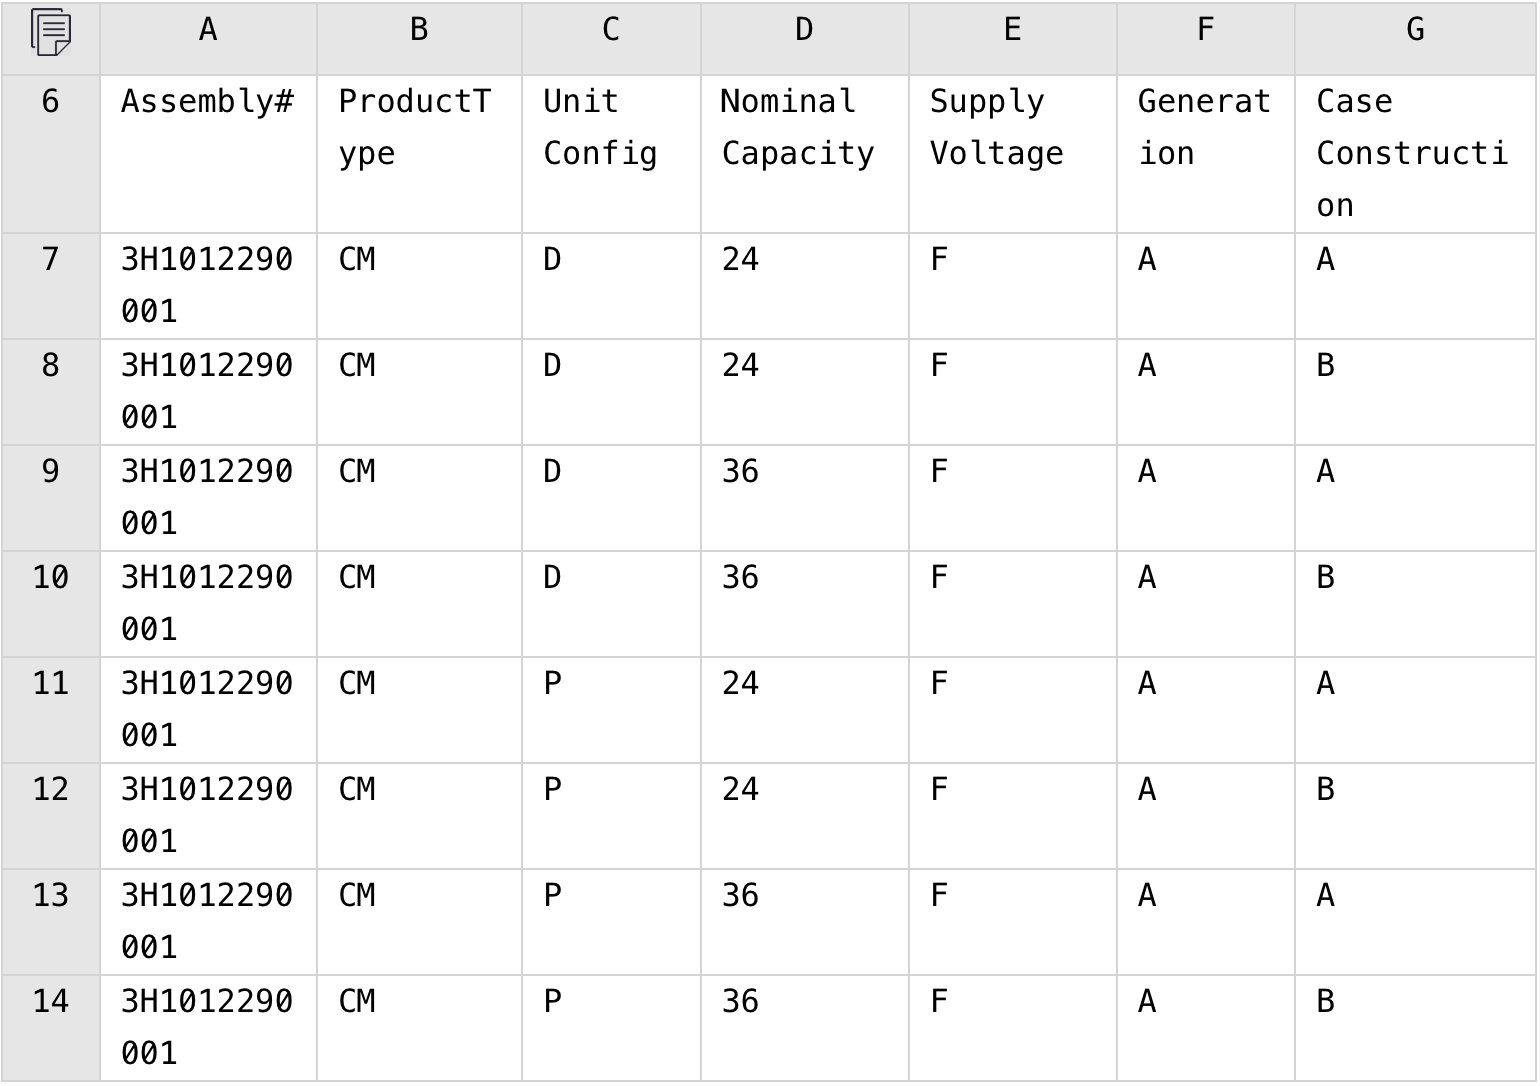Screen dimensions: 1540x1086
Task: Select the Unit Config cell in row 11
Action: 611,710
